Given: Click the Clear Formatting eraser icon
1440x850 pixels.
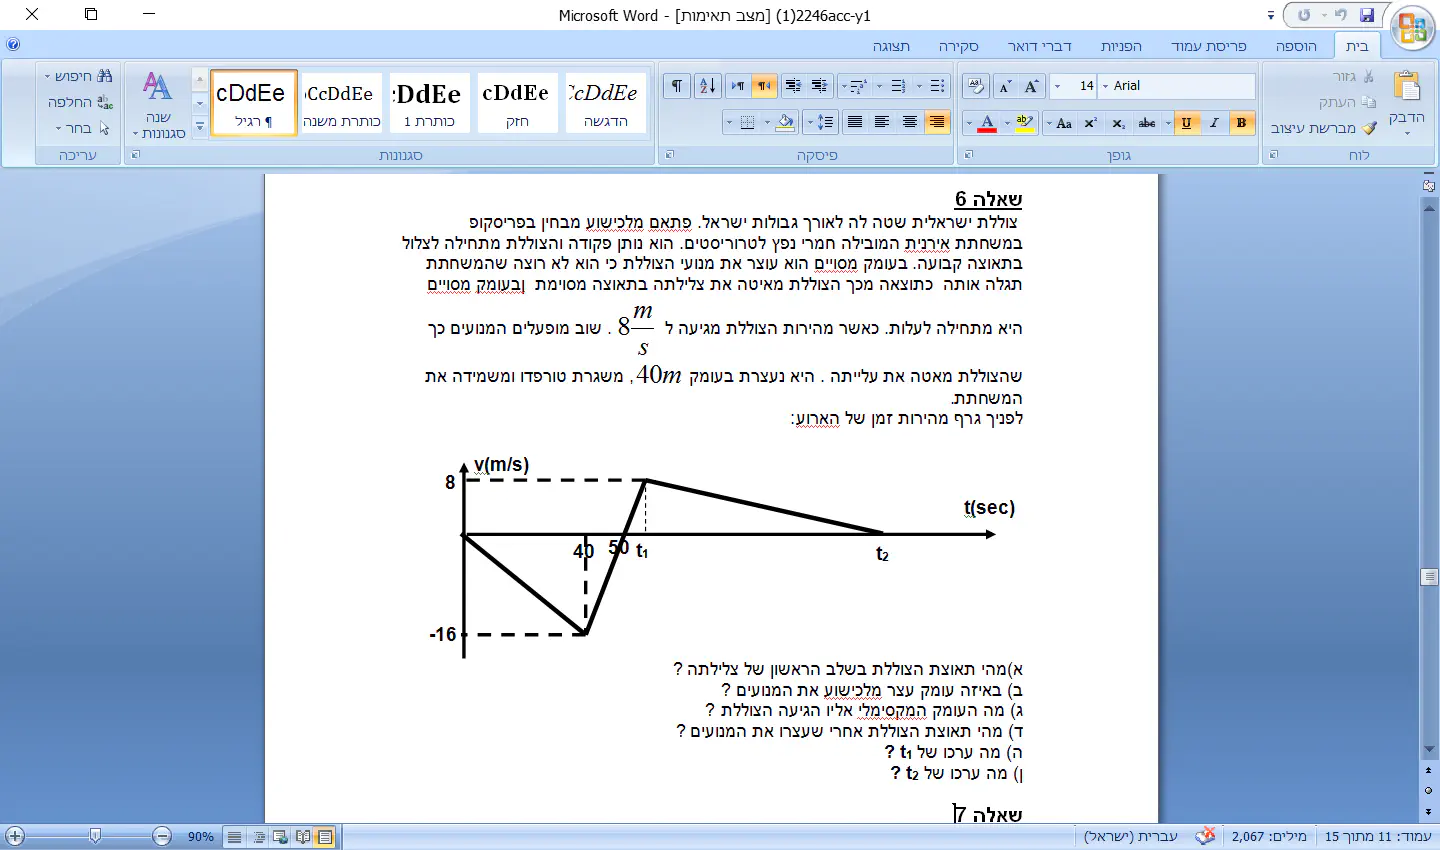Looking at the screenshot, I should (976, 86).
